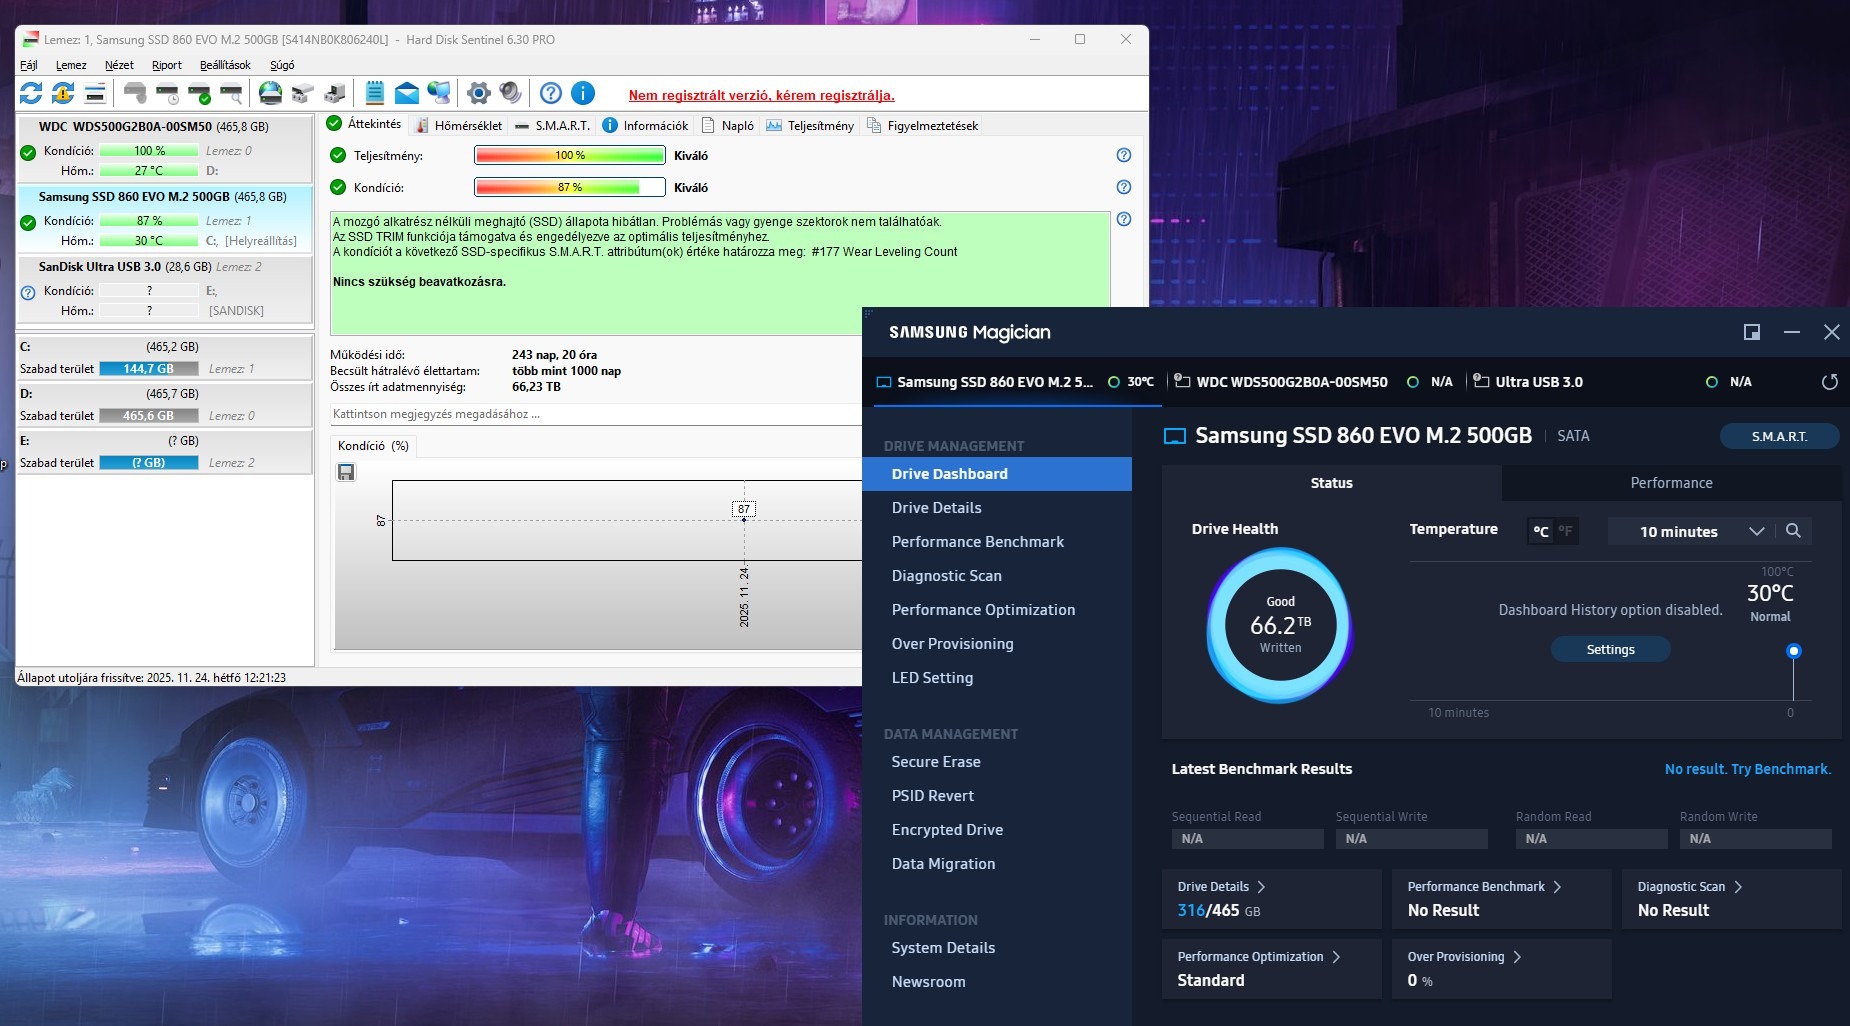The height and width of the screenshot is (1026, 1850).
Task: Click the magnifier icon next to 10 minutes
Action: [x=1793, y=531]
